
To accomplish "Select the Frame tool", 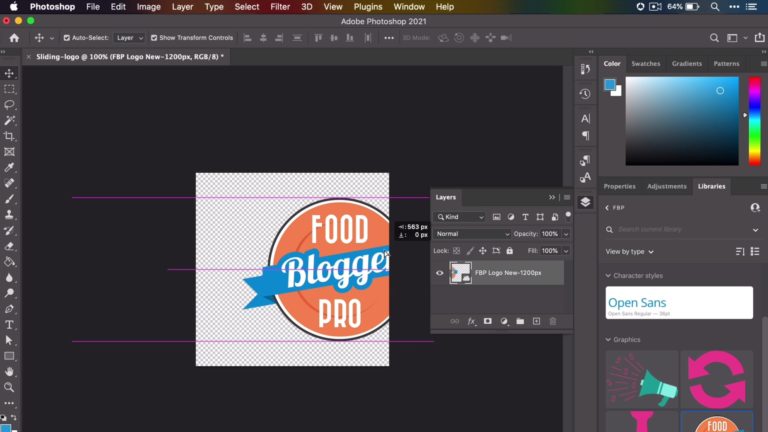I will [x=9, y=152].
